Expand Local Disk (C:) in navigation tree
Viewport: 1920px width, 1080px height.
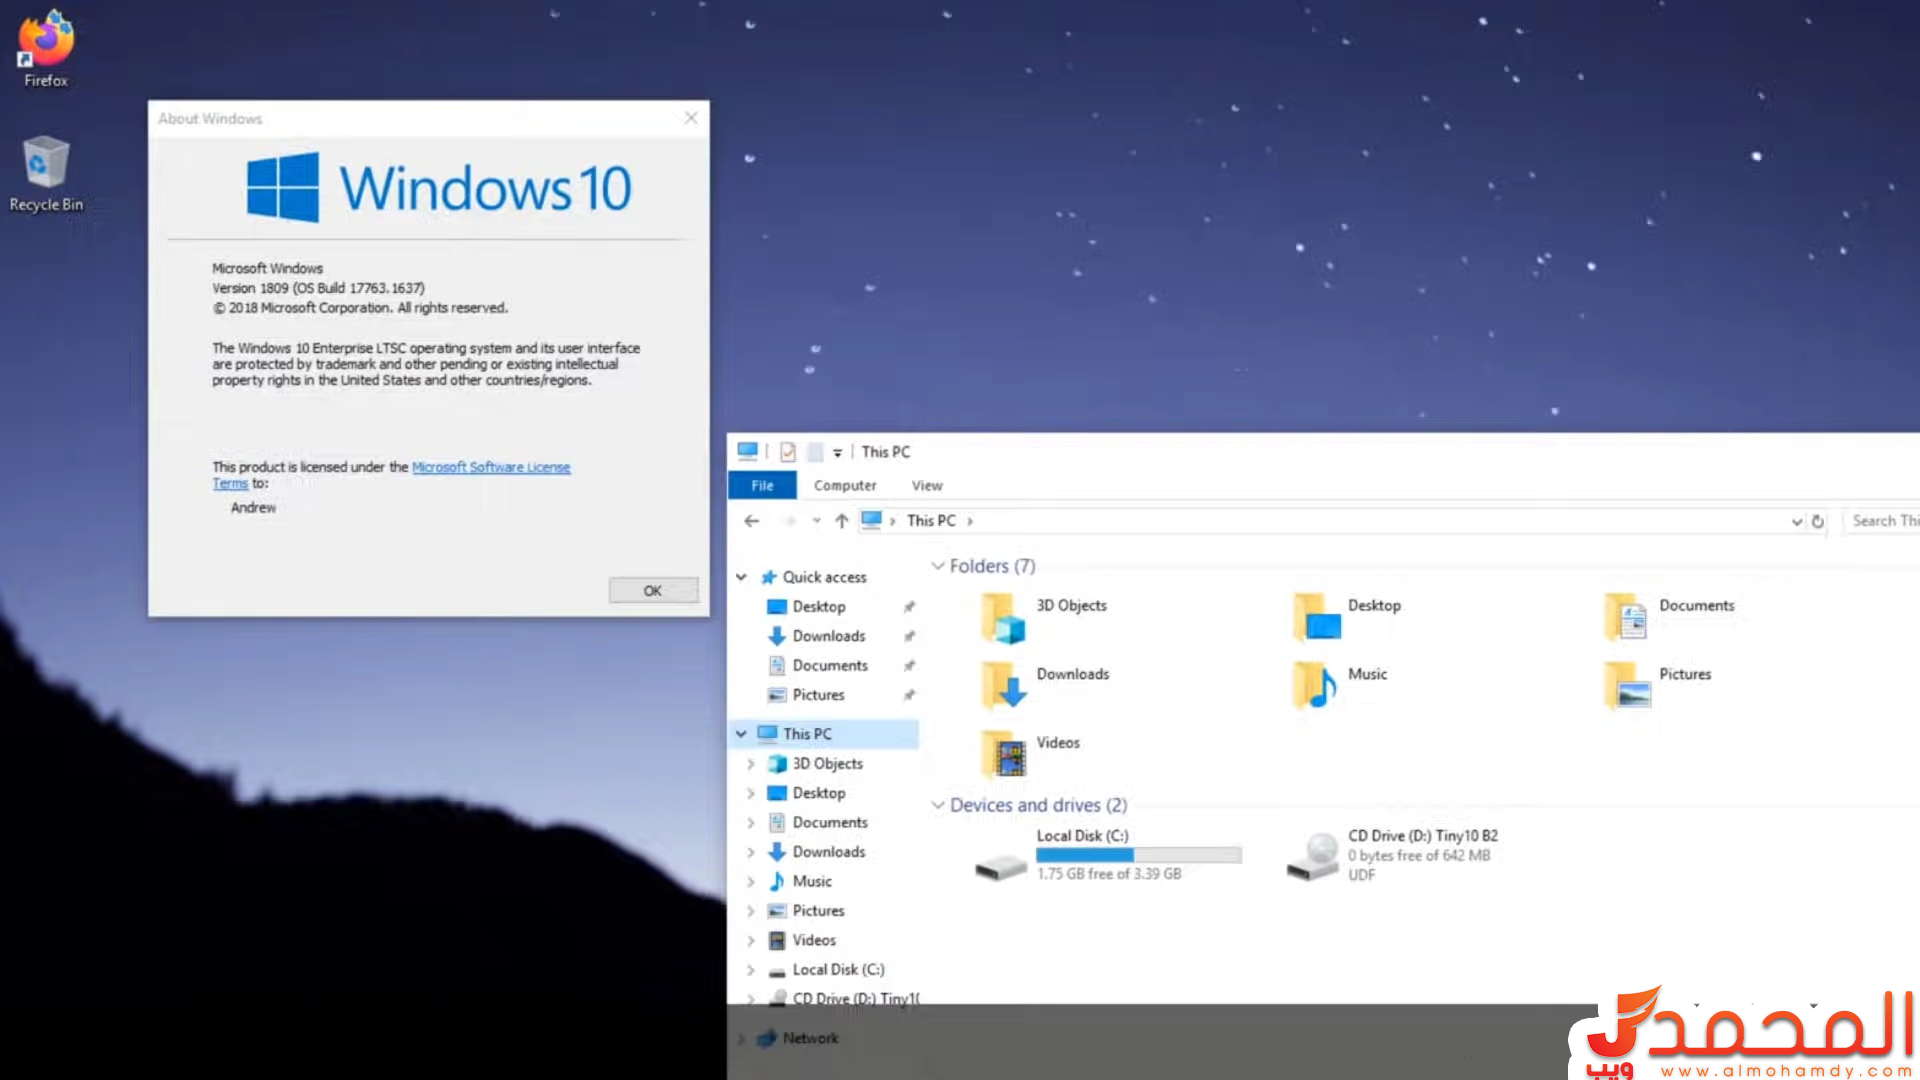(x=750, y=970)
